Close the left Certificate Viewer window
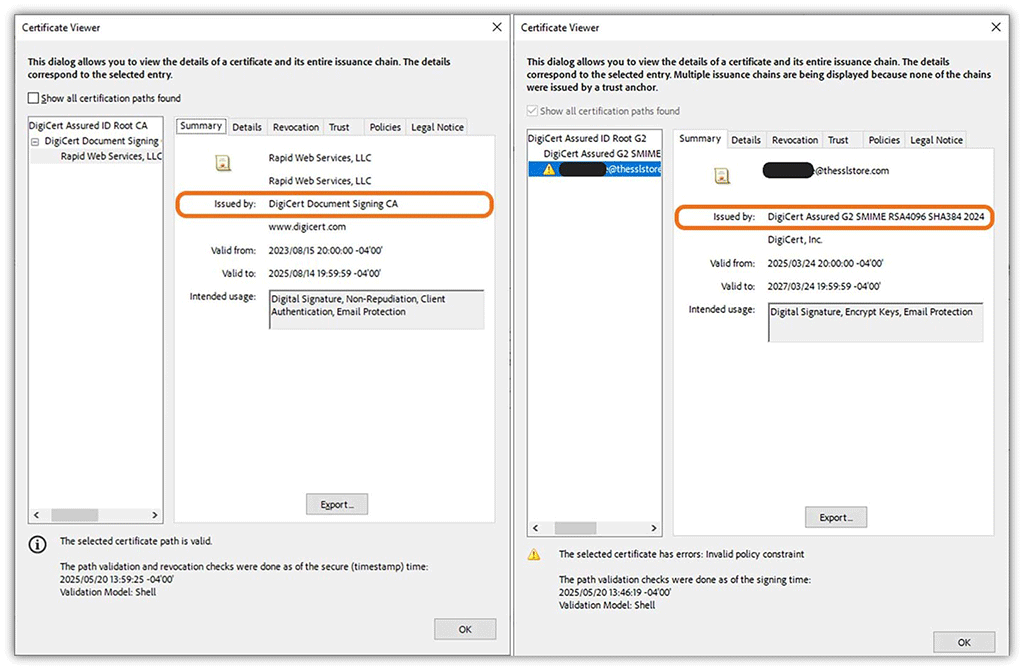 (x=497, y=27)
